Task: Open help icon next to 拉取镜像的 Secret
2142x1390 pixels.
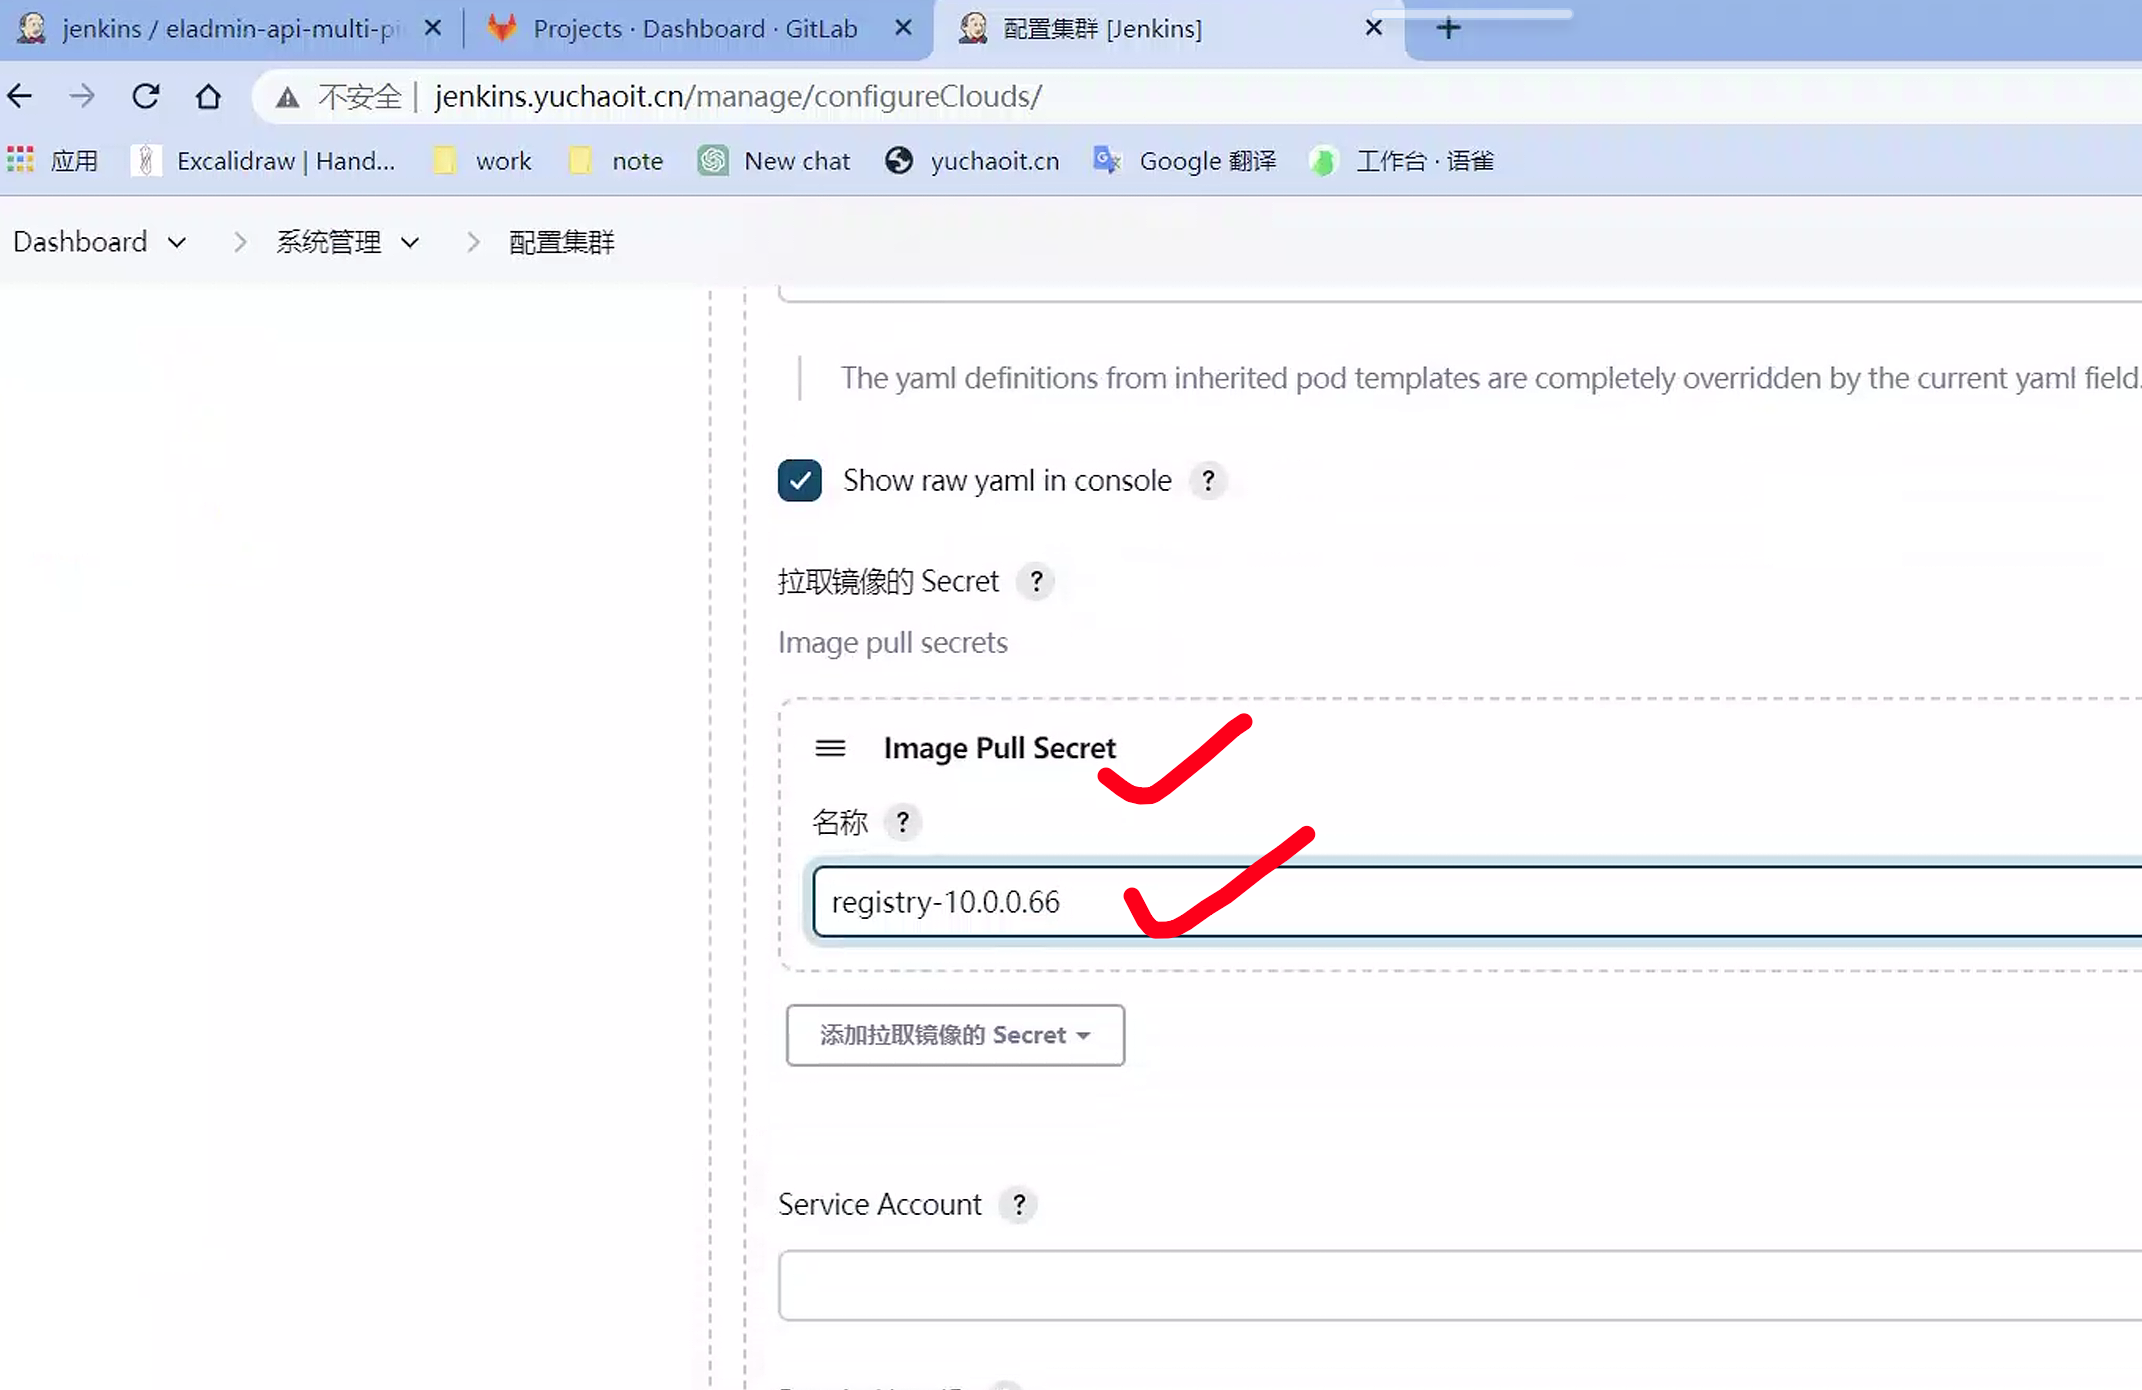Action: (1036, 581)
